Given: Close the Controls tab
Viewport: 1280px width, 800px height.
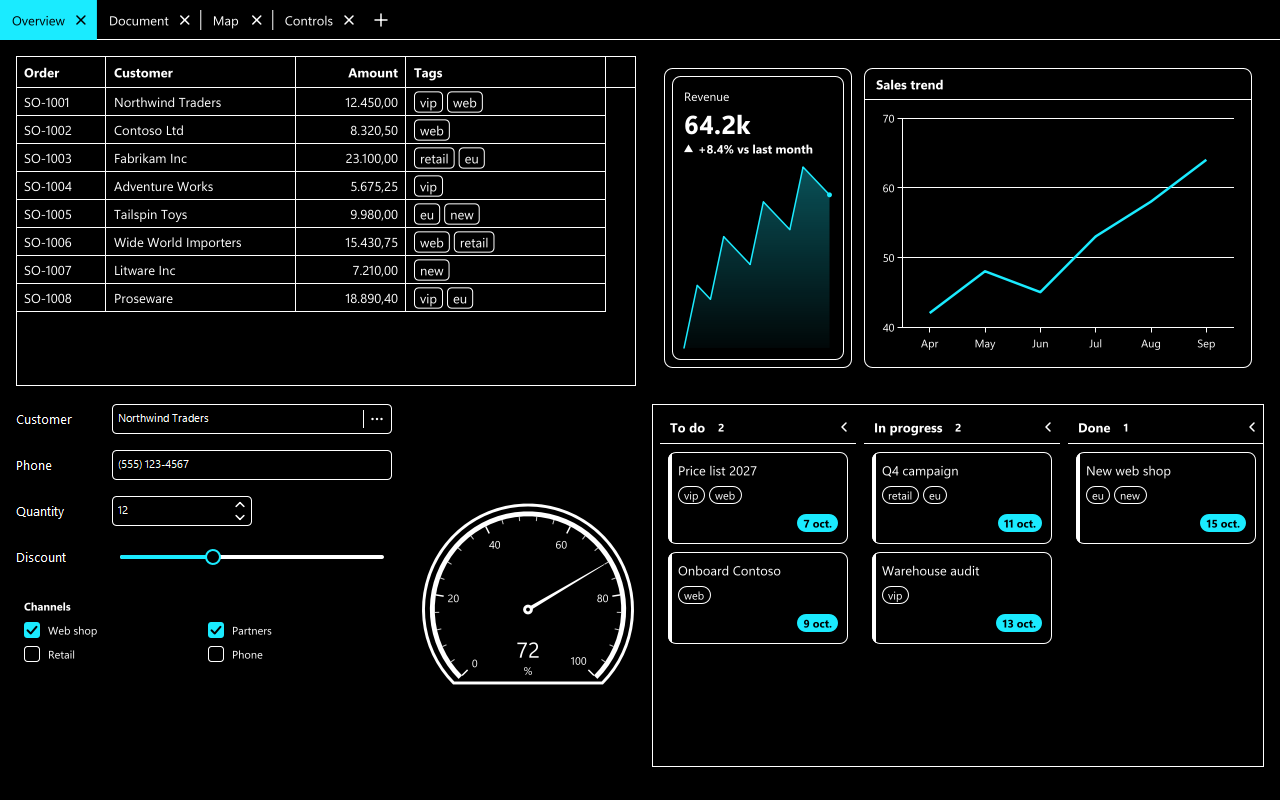Looking at the screenshot, I should pos(348,20).
